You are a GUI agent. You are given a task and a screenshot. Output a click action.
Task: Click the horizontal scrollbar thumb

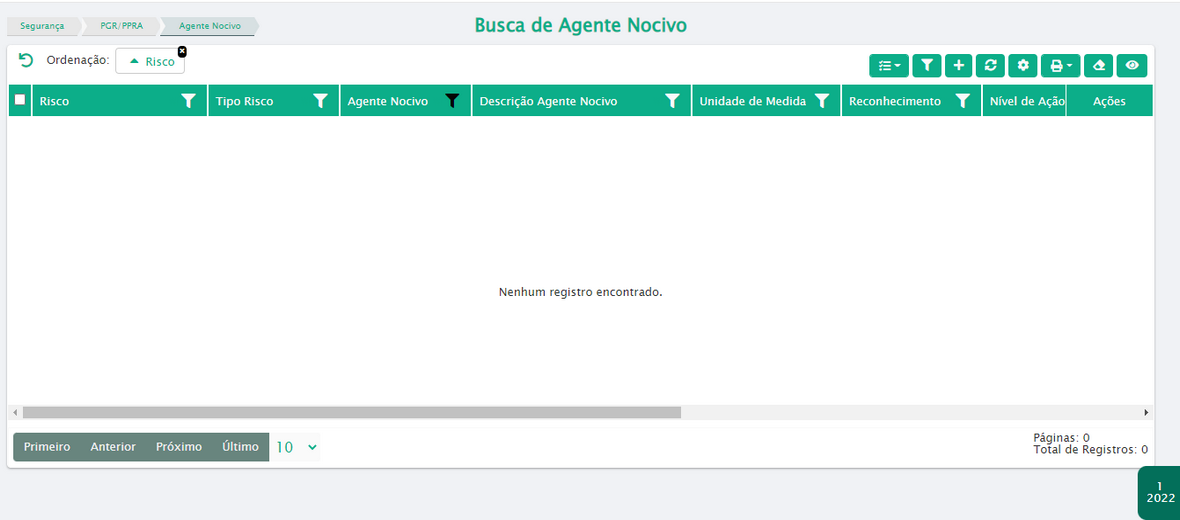[351, 412]
